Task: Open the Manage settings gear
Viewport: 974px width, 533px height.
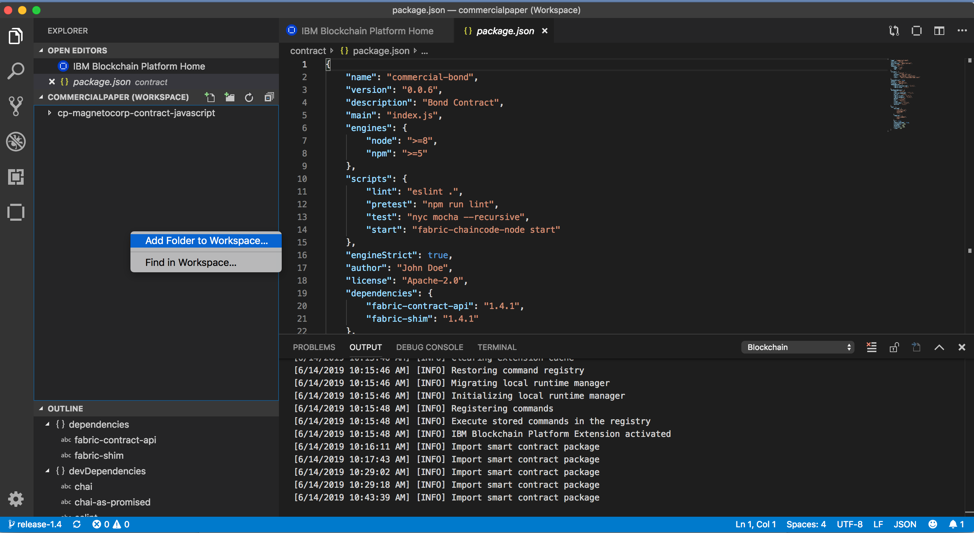Action: (16, 498)
